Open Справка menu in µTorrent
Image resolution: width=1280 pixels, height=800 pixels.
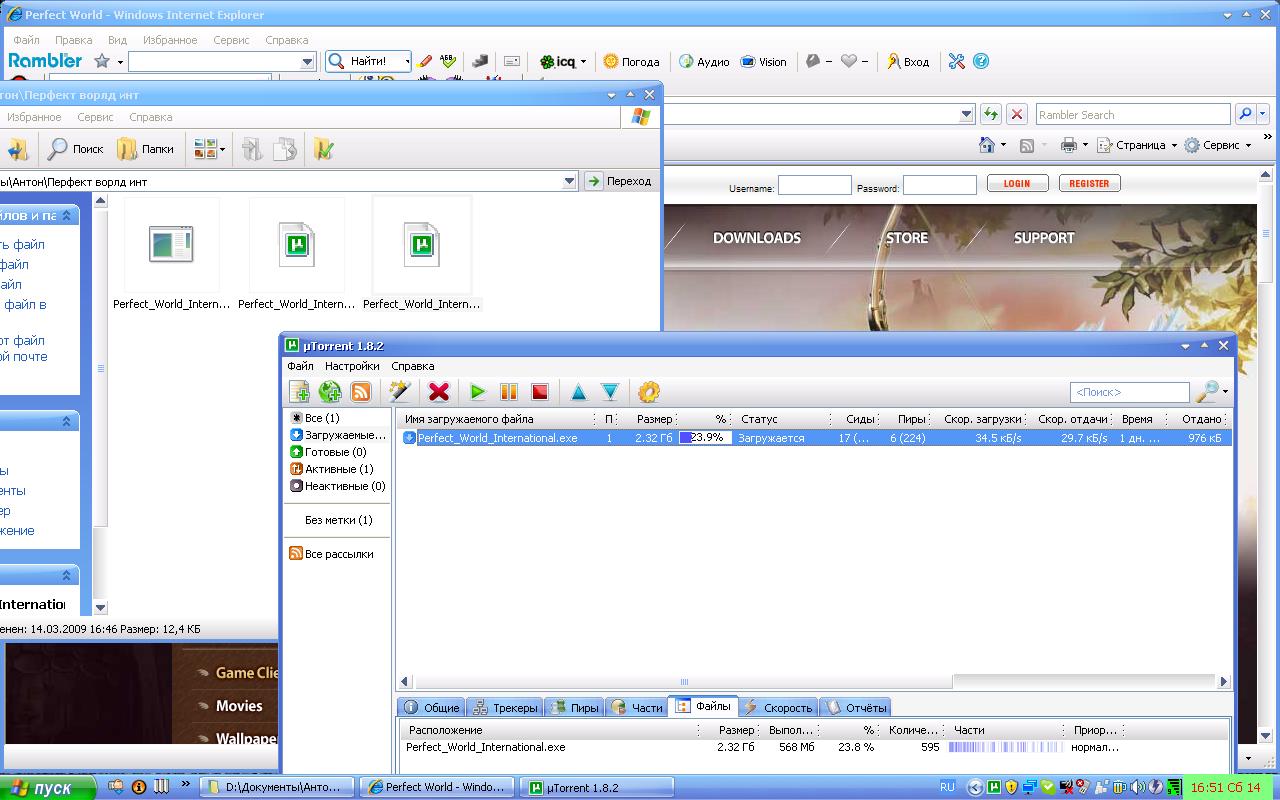[413, 366]
